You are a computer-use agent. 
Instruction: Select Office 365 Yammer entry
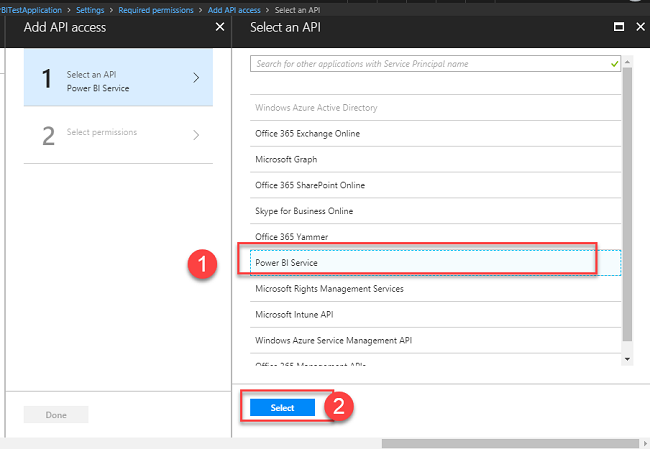click(x=291, y=236)
